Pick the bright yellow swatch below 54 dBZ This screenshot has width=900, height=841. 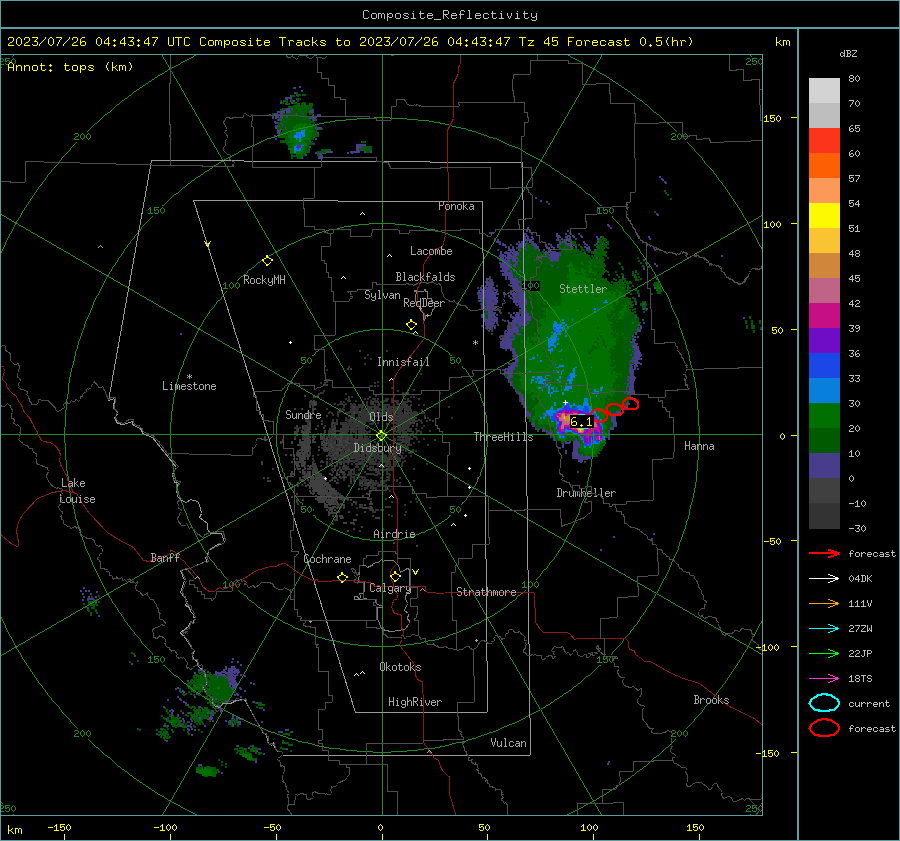[x=824, y=216]
